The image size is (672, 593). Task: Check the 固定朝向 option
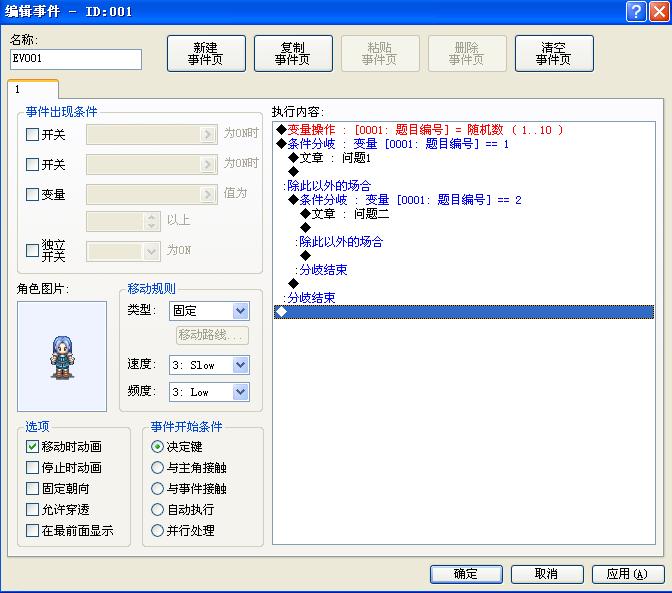point(33,488)
